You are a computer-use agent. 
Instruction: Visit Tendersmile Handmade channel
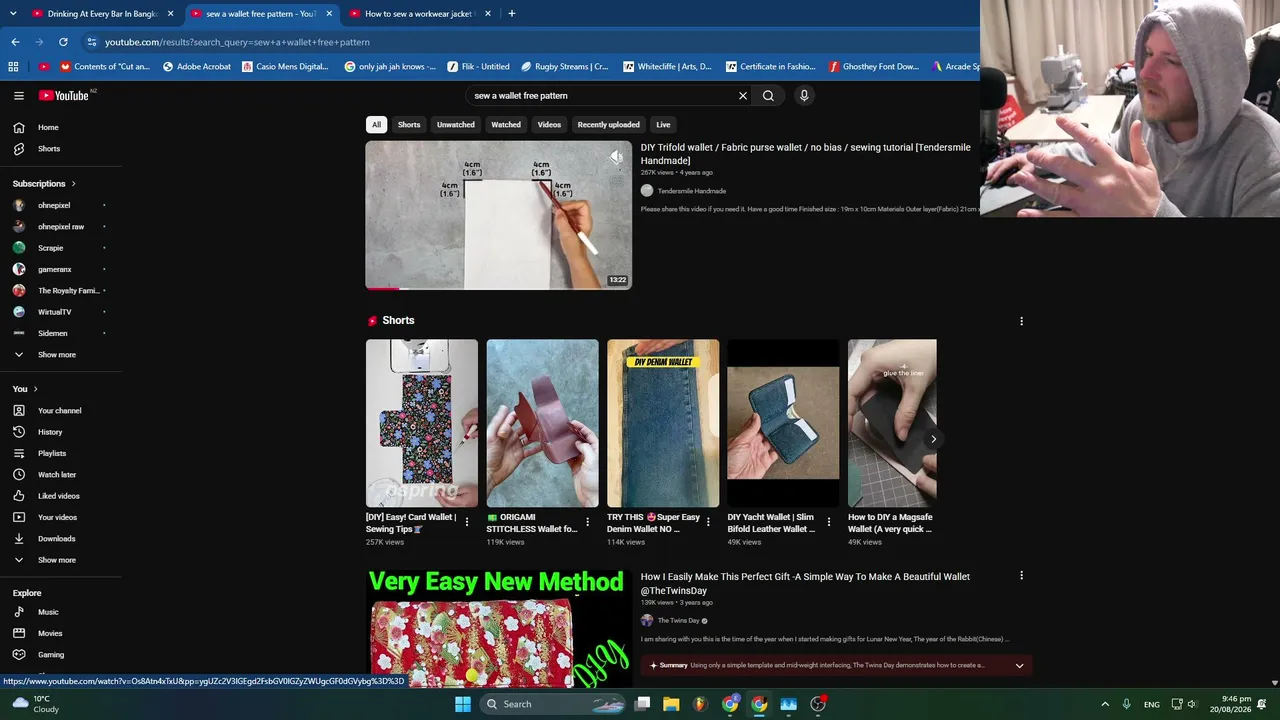point(691,191)
